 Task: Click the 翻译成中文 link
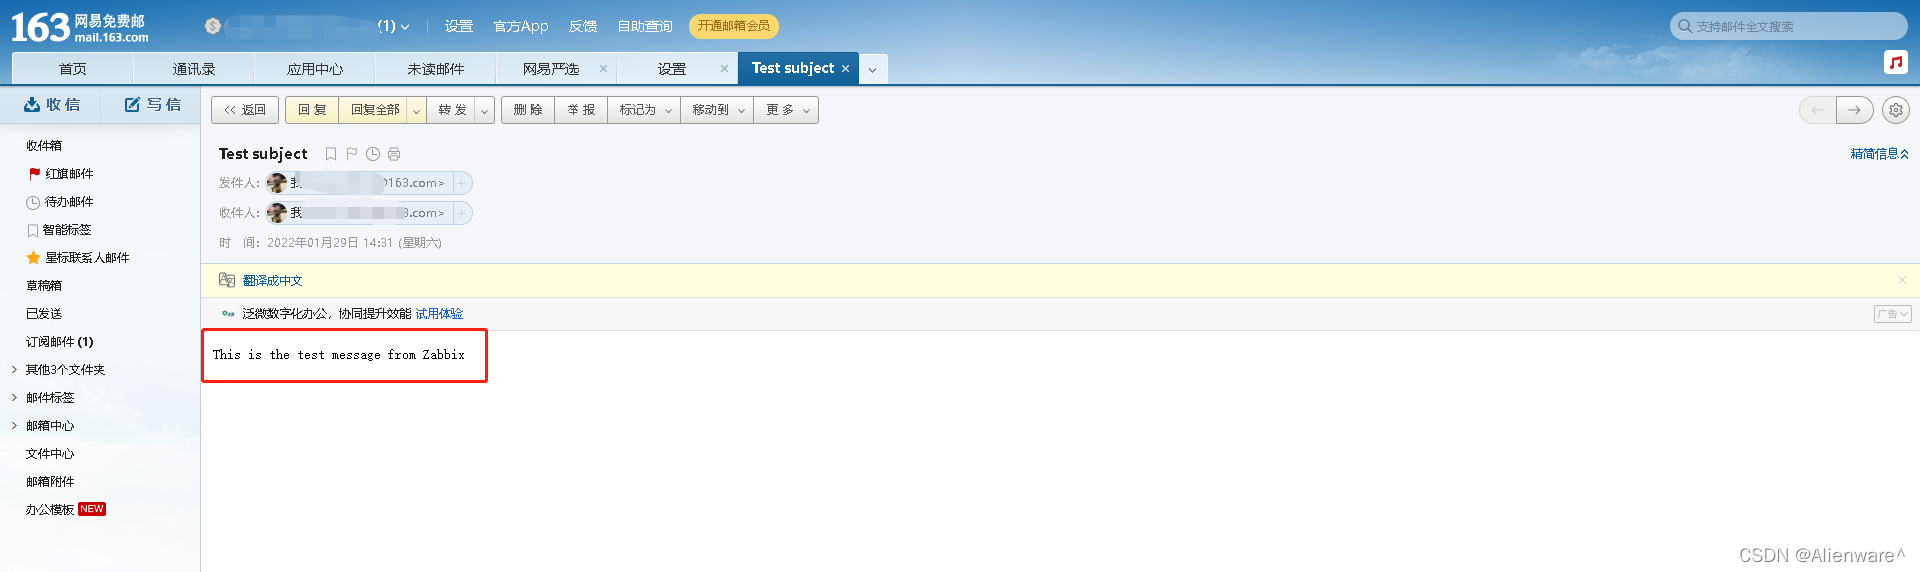tap(273, 281)
